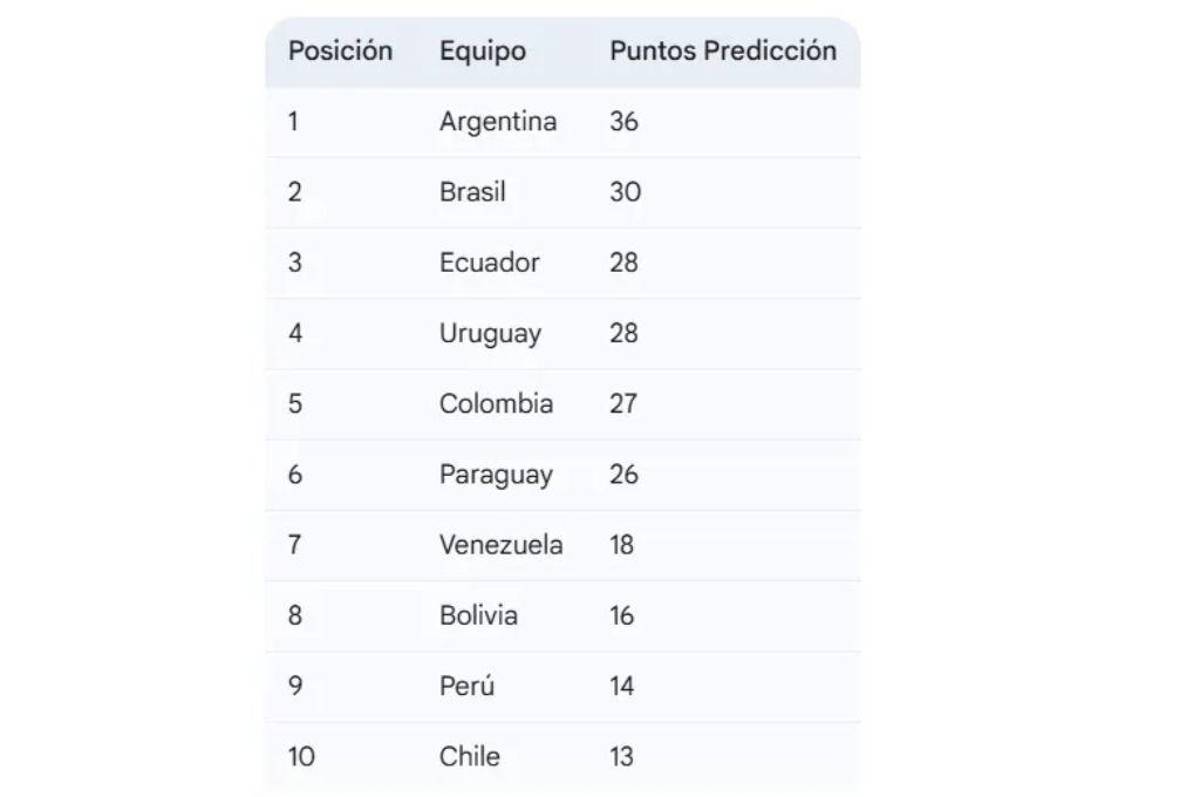Click Paraguay's 26 points value
Screen dimensions: 1200x797
[623, 474]
